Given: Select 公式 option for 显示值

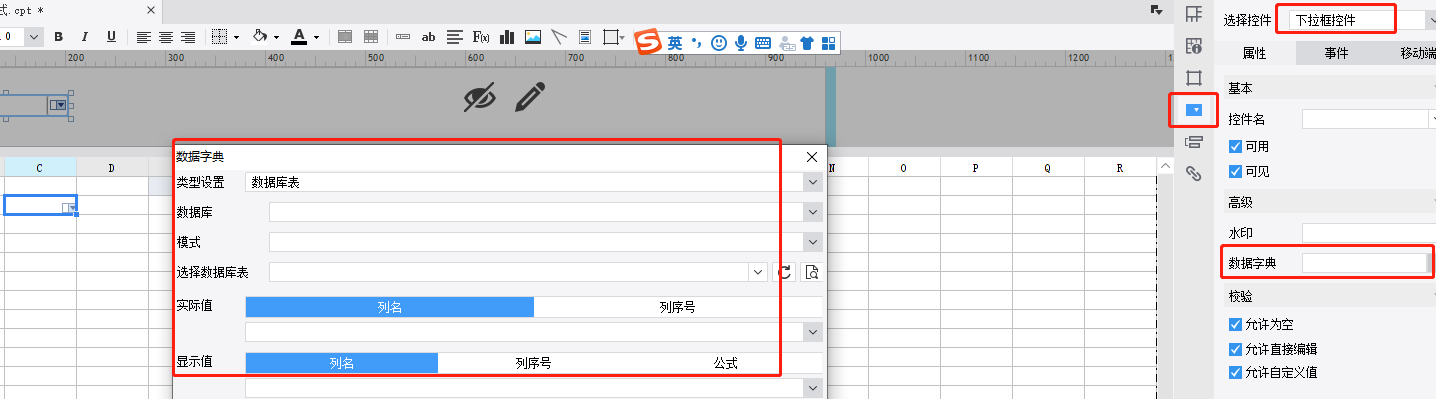Looking at the screenshot, I should click(725, 363).
